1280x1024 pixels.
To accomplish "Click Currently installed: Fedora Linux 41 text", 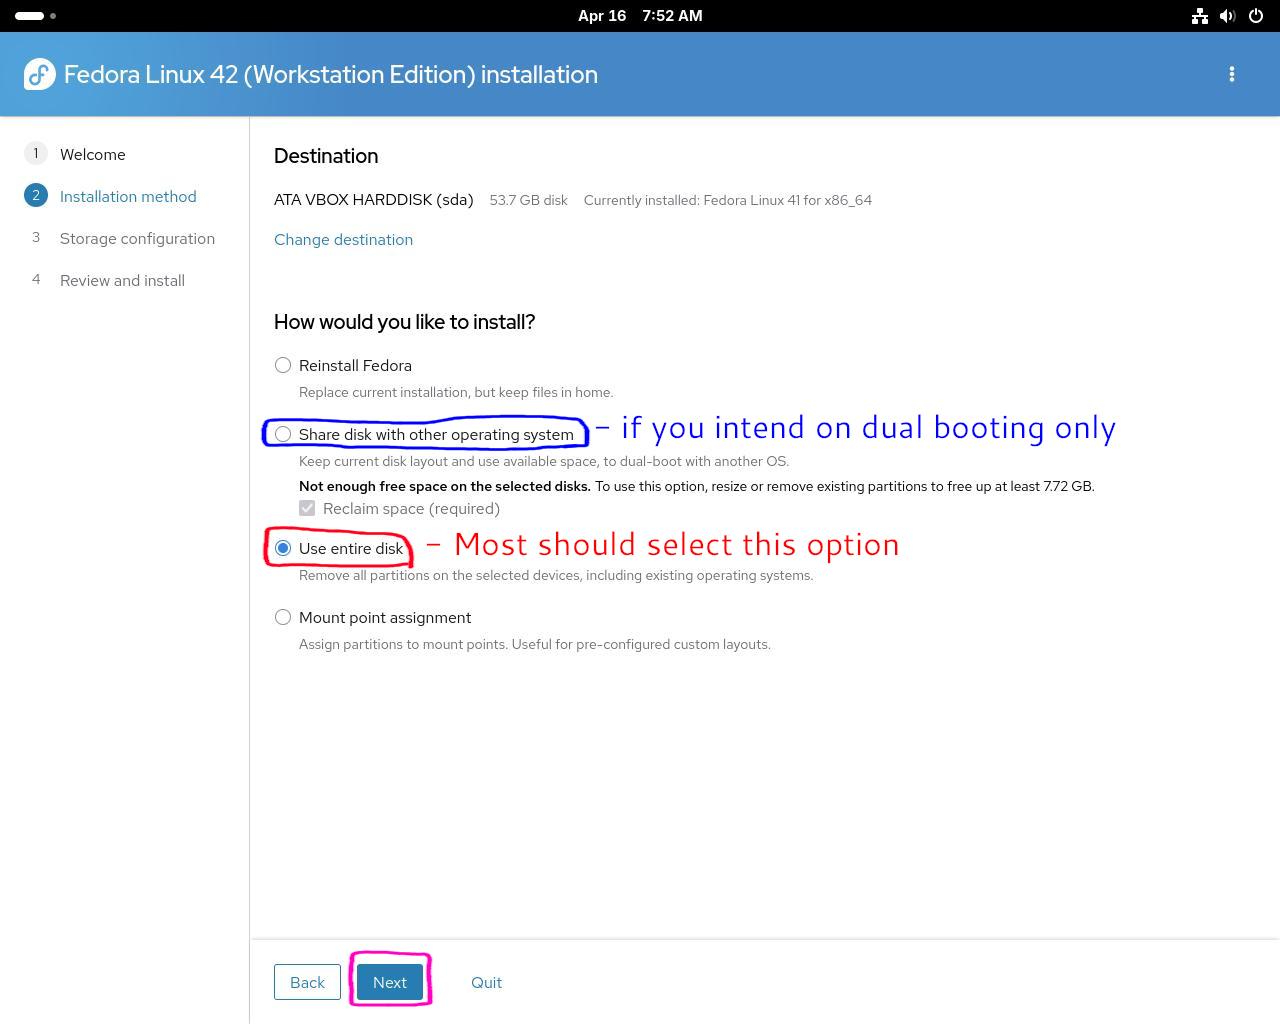I will (x=727, y=200).
